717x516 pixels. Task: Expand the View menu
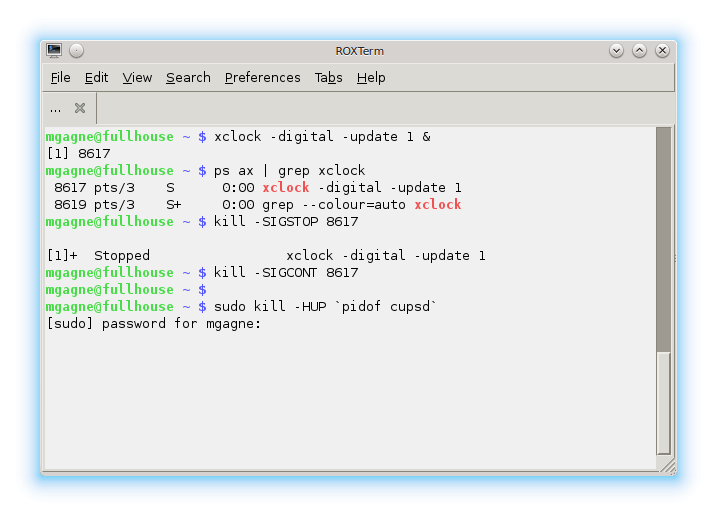[137, 78]
